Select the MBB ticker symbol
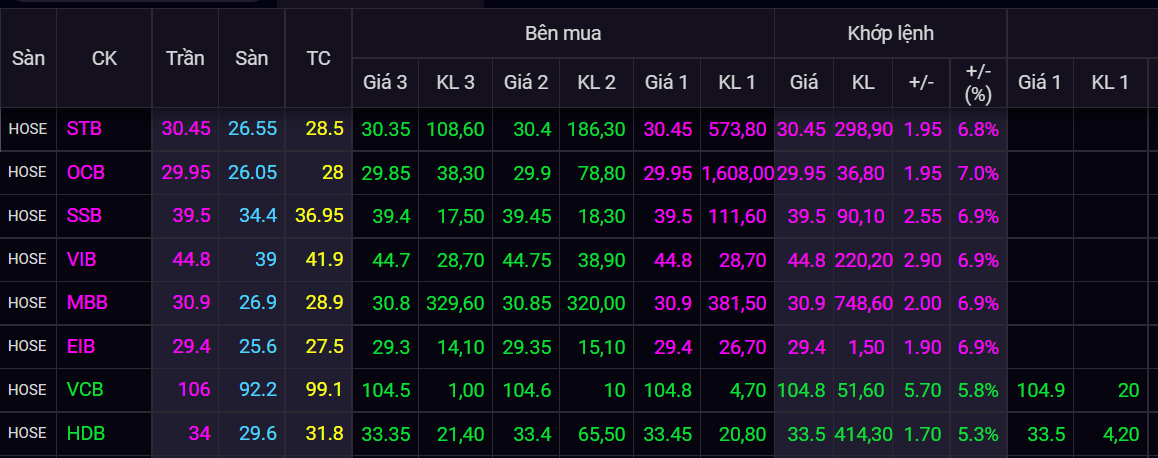This screenshot has height=458, width=1158. (85, 303)
